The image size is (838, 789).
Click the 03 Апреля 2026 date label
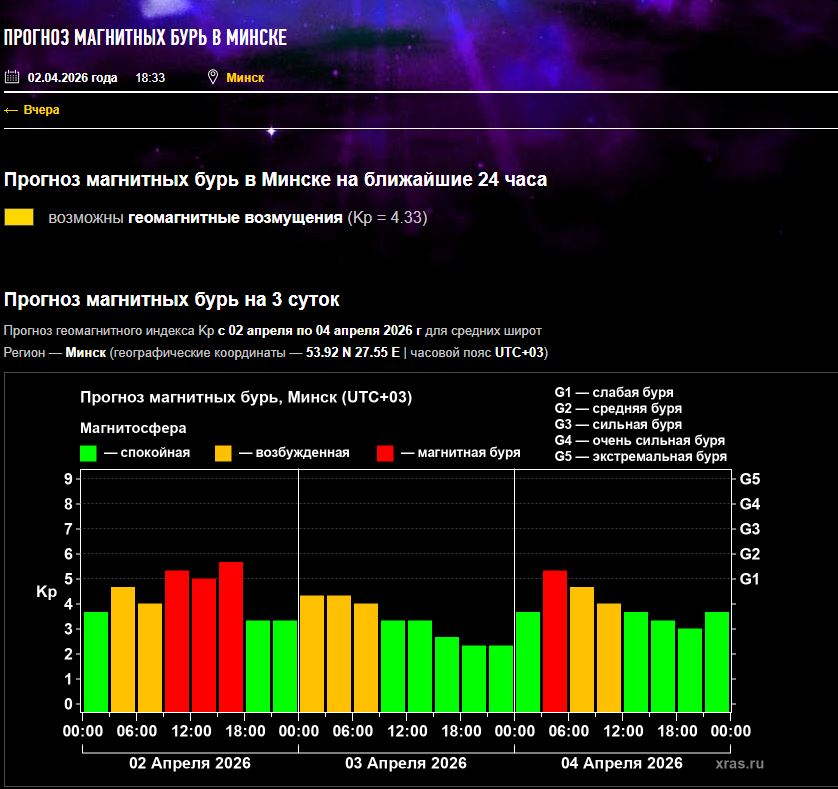pos(406,763)
